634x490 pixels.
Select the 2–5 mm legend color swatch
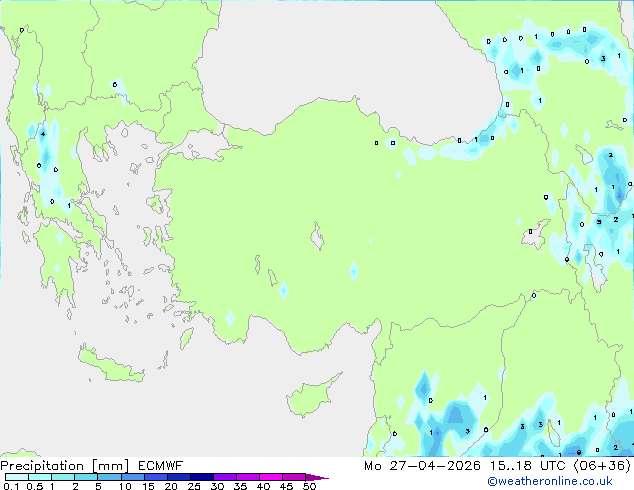86,477
